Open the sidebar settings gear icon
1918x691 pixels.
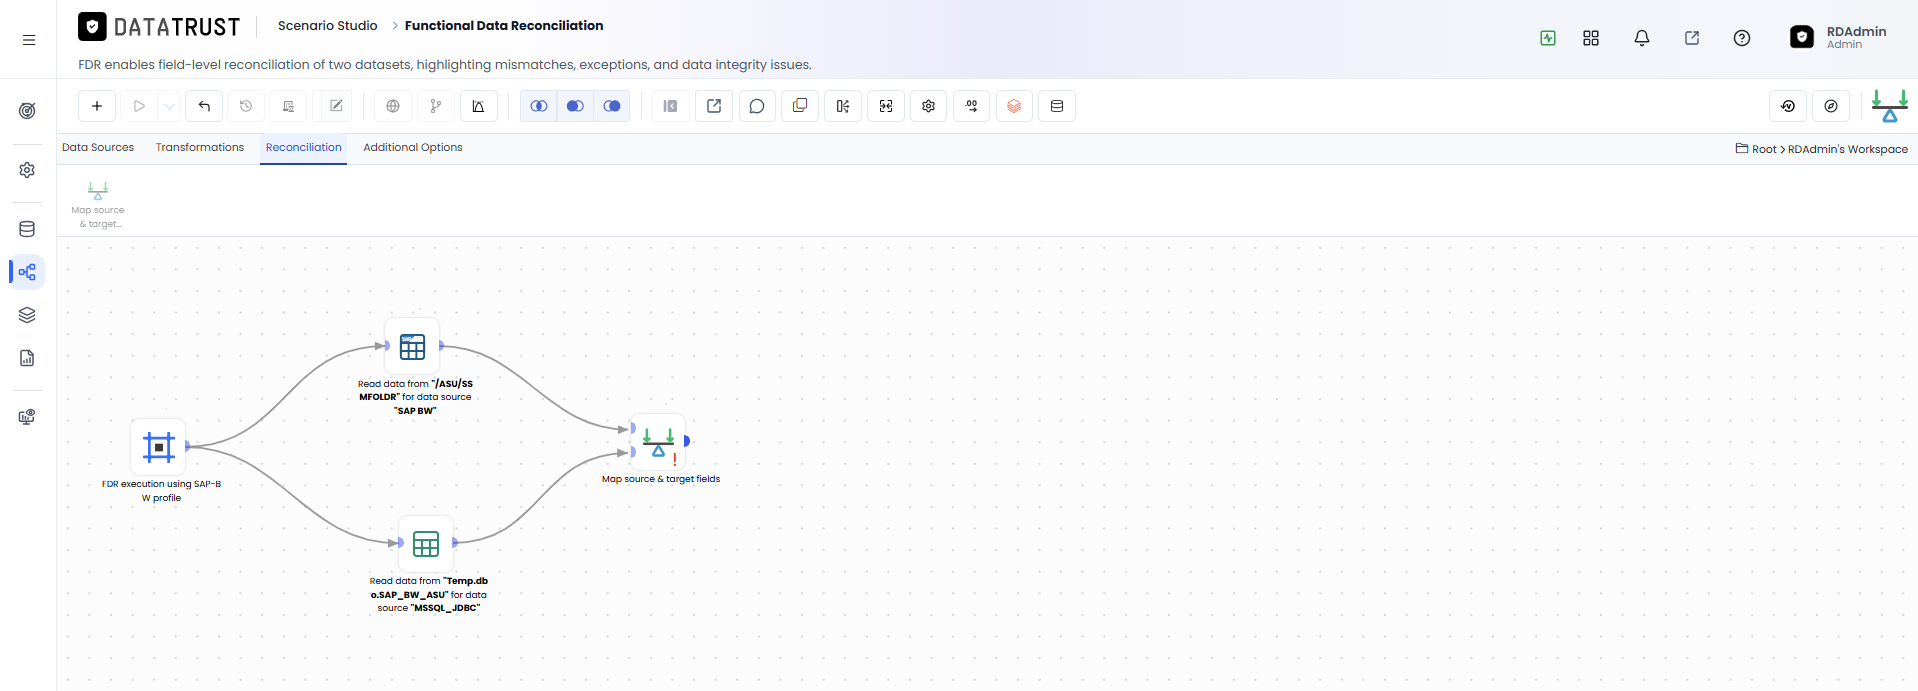point(27,170)
